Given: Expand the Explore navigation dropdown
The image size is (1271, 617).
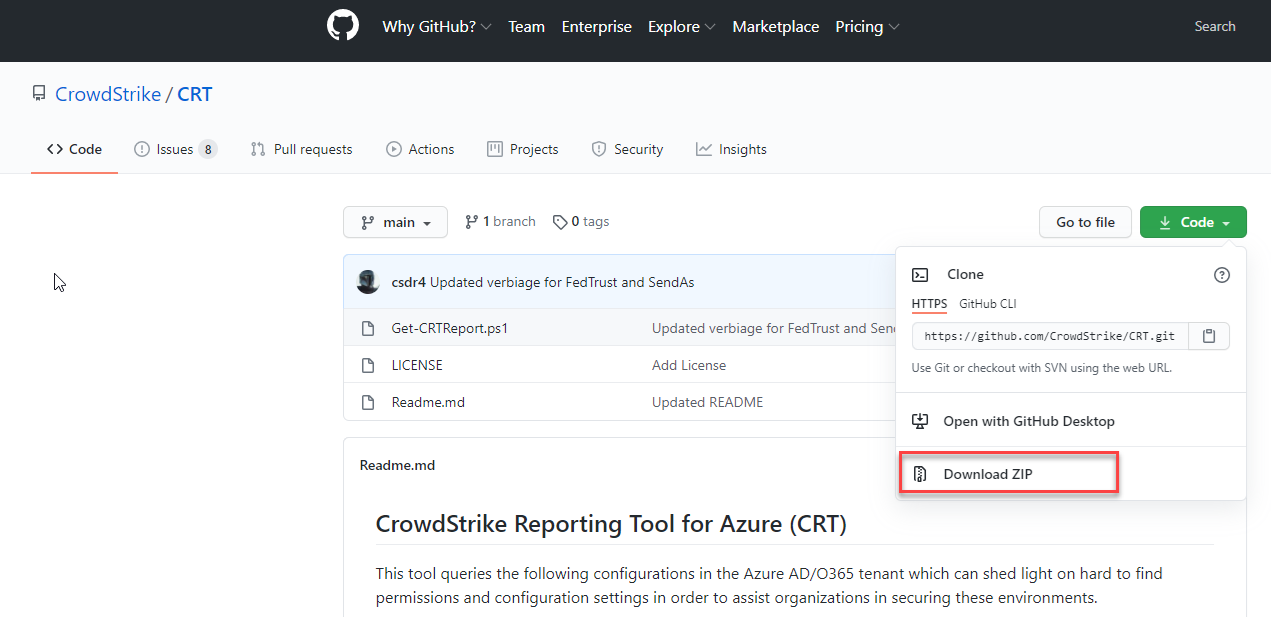Looking at the screenshot, I should [x=681, y=27].
